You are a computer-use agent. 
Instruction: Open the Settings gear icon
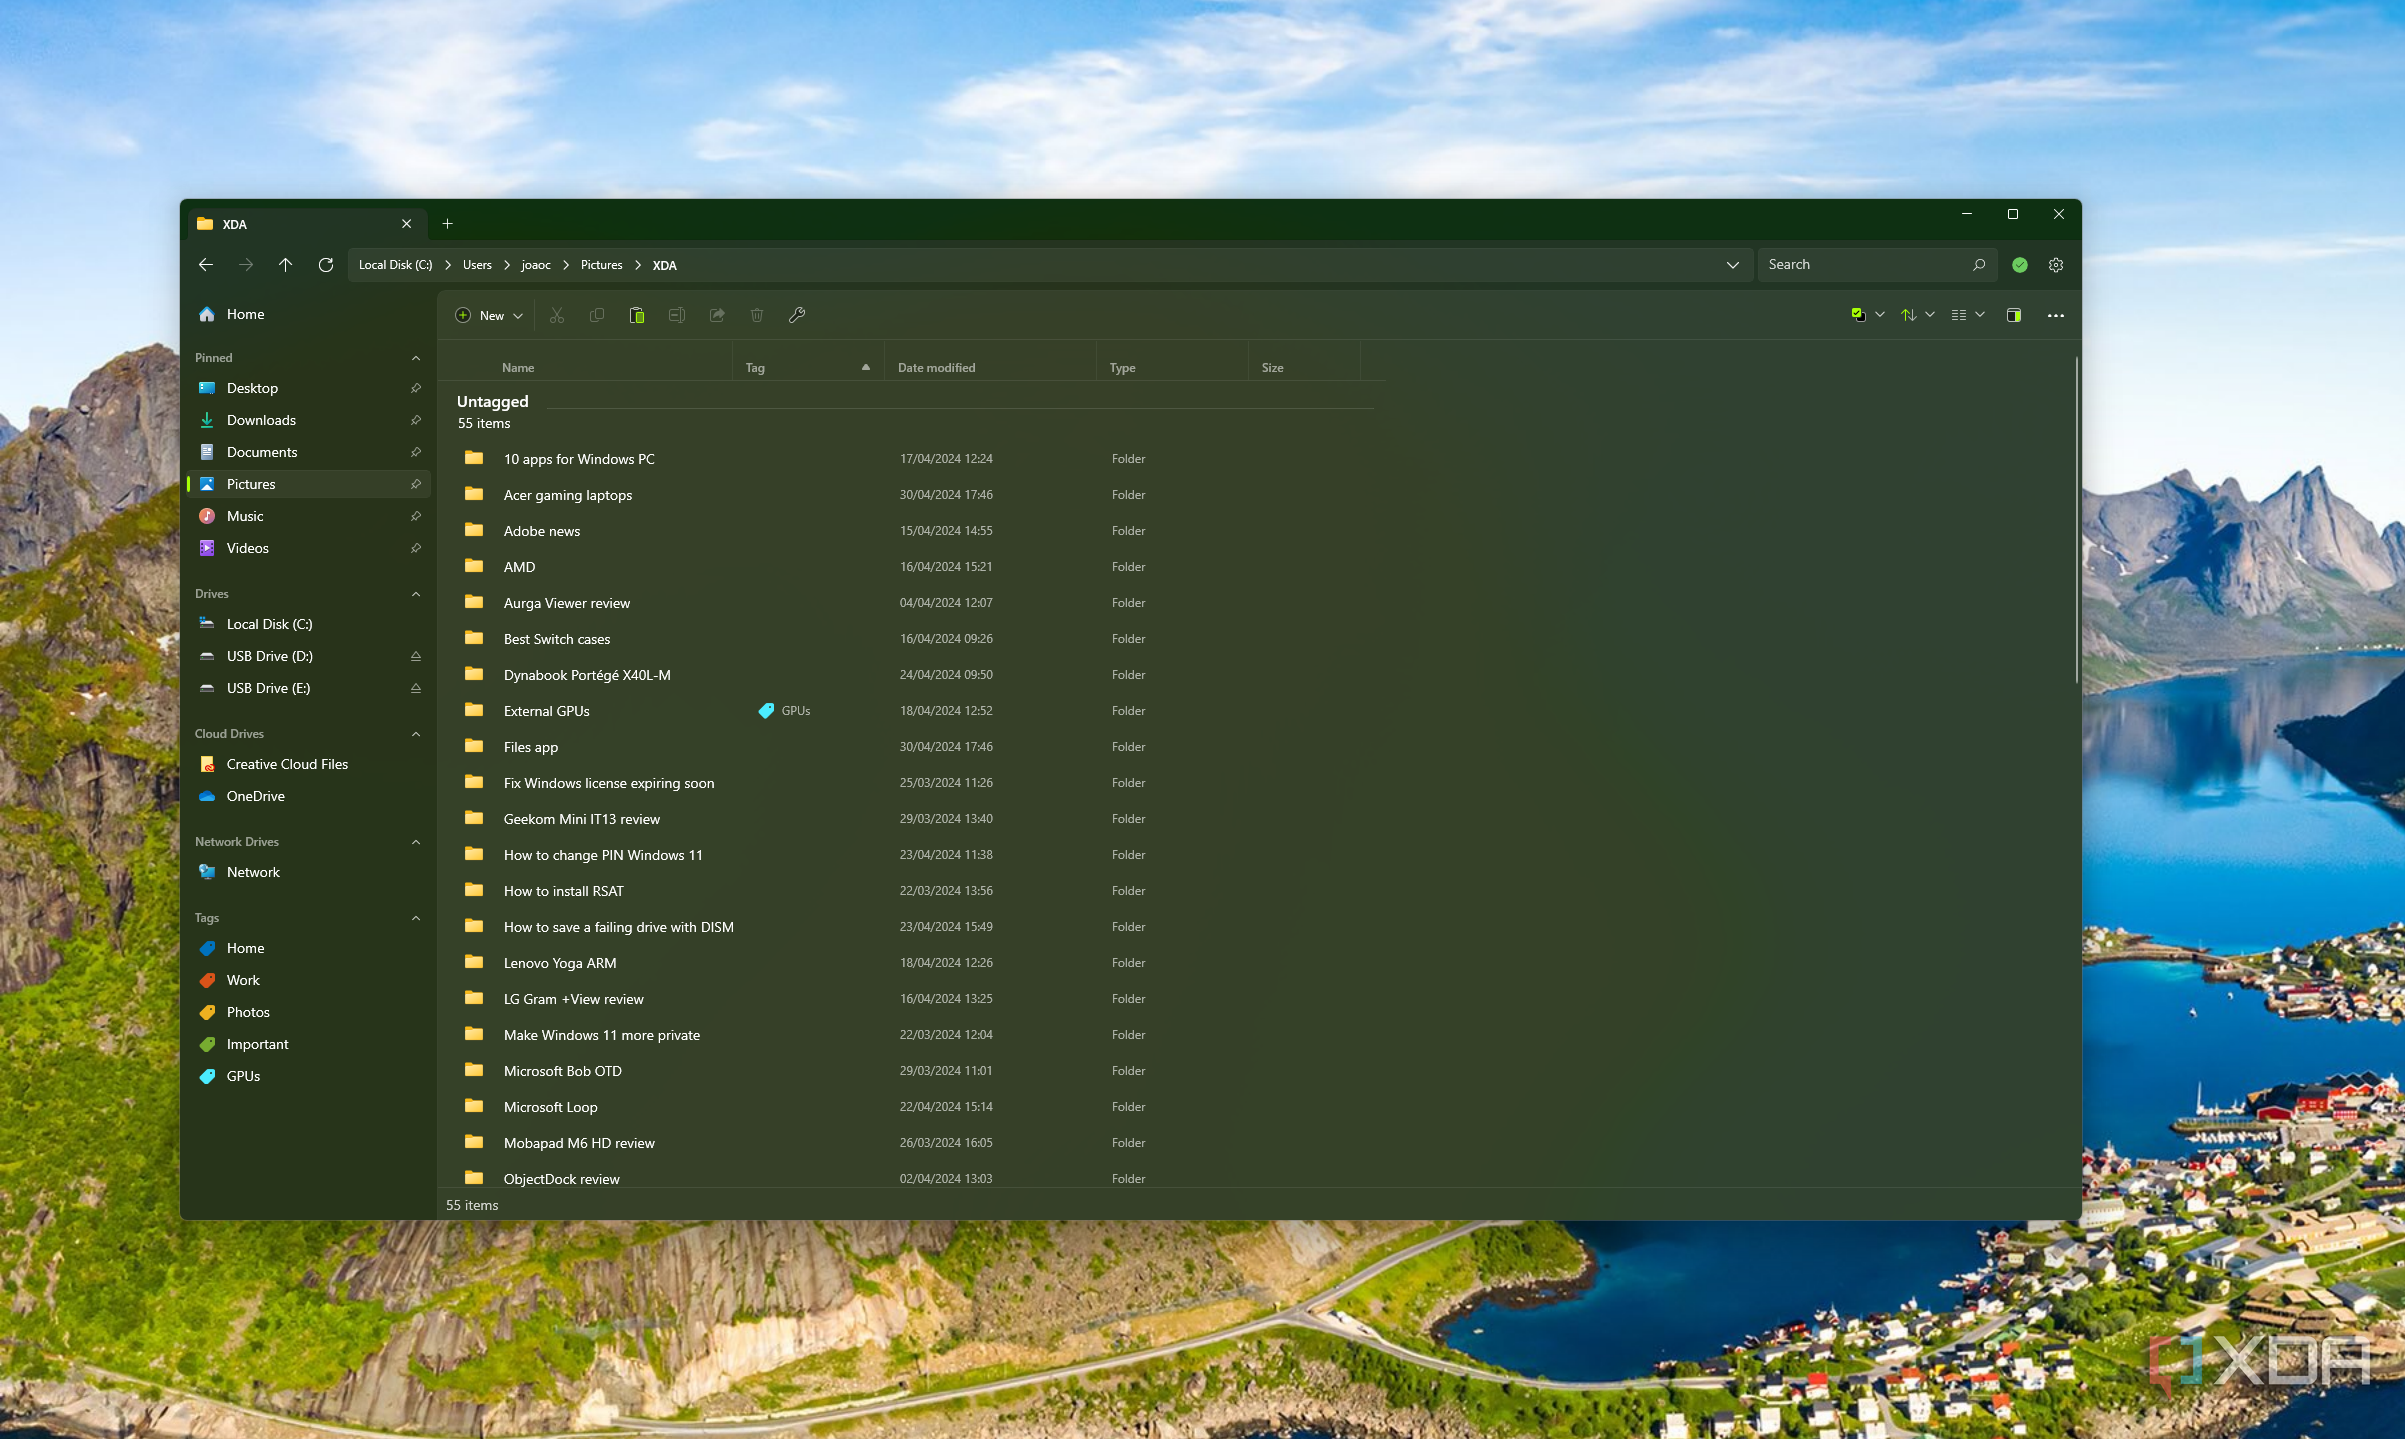point(2056,265)
